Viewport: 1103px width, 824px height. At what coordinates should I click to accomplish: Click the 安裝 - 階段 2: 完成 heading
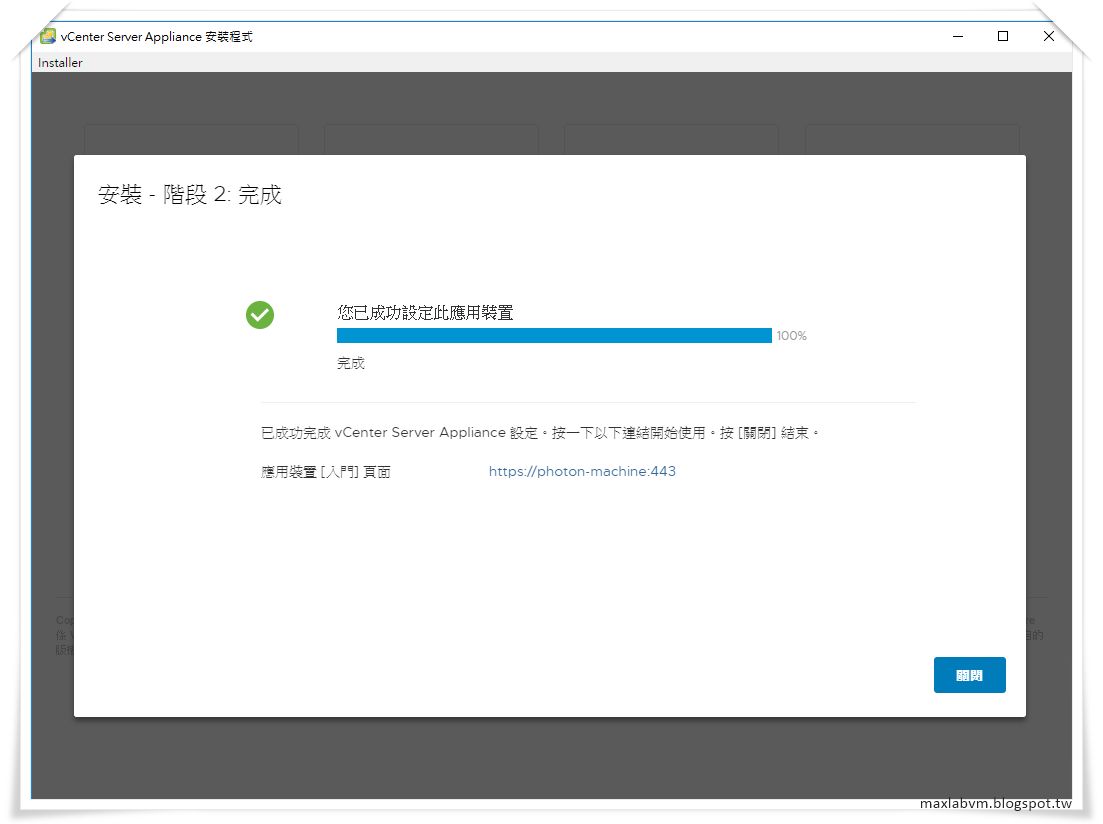click(190, 194)
